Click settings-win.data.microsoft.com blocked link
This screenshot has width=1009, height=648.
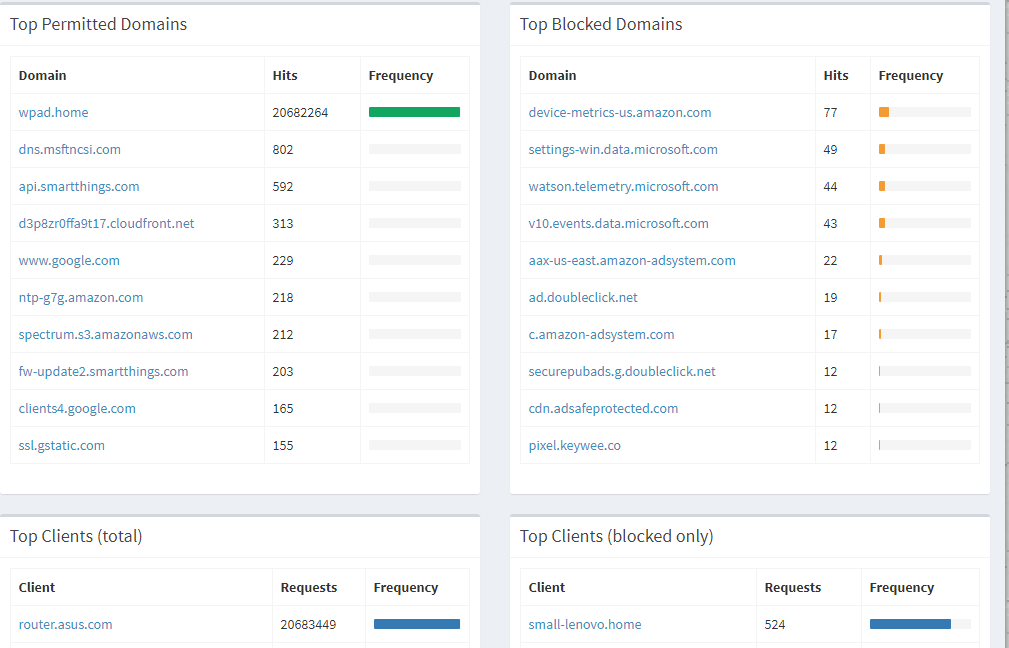(x=623, y=149)
